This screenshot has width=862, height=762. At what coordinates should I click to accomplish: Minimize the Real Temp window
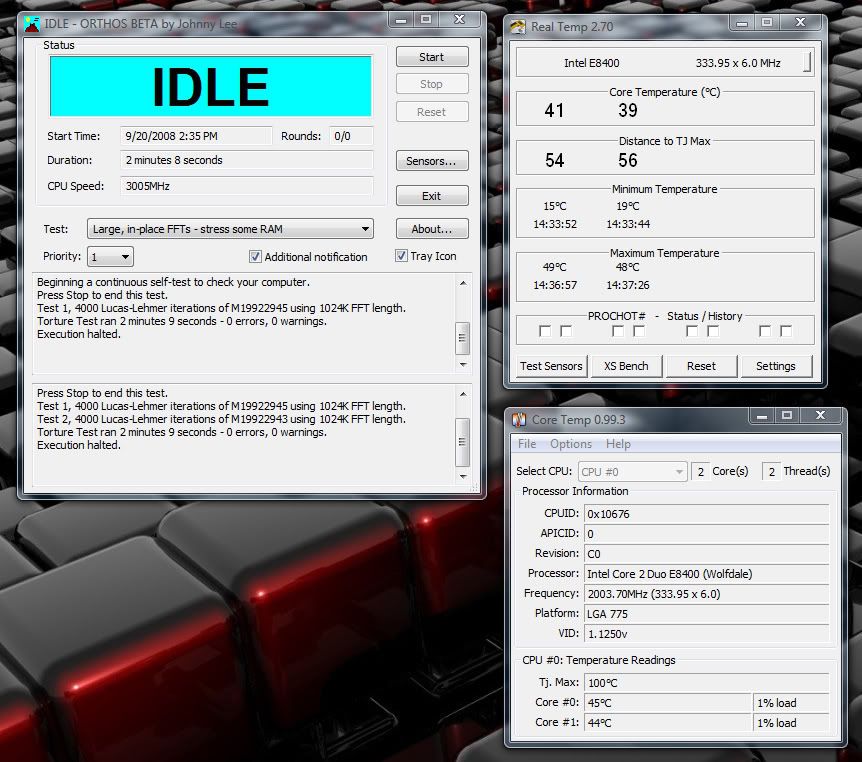click(742, 24)
